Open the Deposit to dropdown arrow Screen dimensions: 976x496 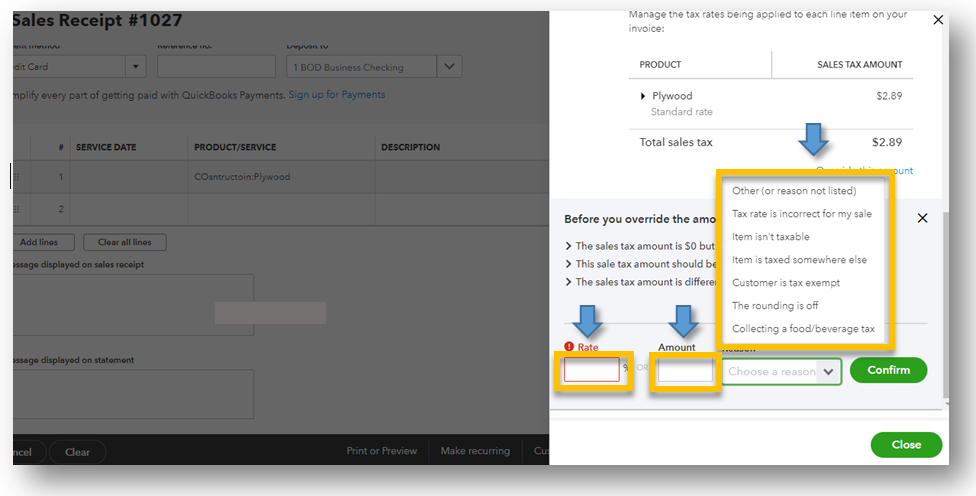[x=449, y=67]
